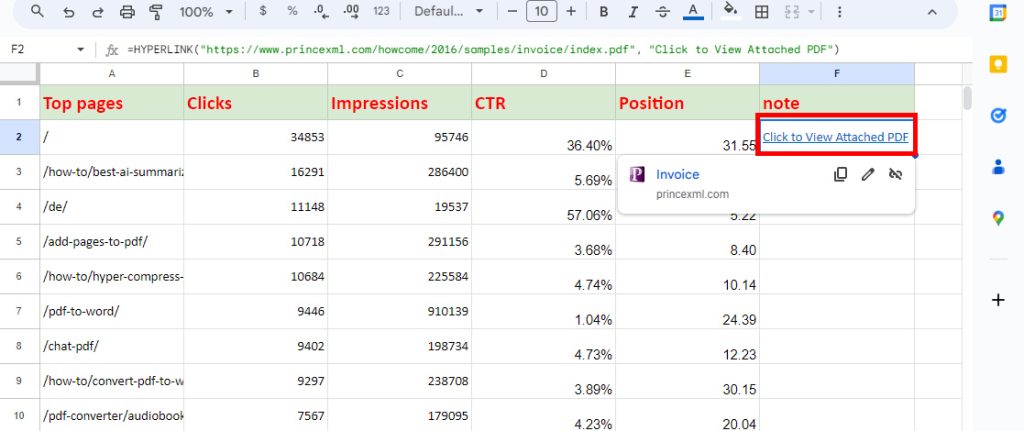This screenshot has height=431, width=1024.
Task: Select row 5 header
Action: tap(19, 242)
